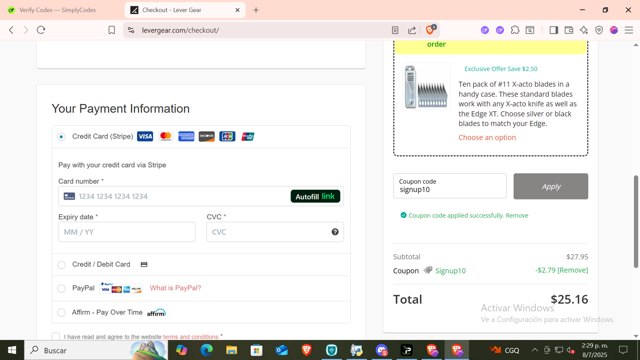The image size is (640, 360).
Task: Open the terms and conditions link
Action: (x=190, y=337)
